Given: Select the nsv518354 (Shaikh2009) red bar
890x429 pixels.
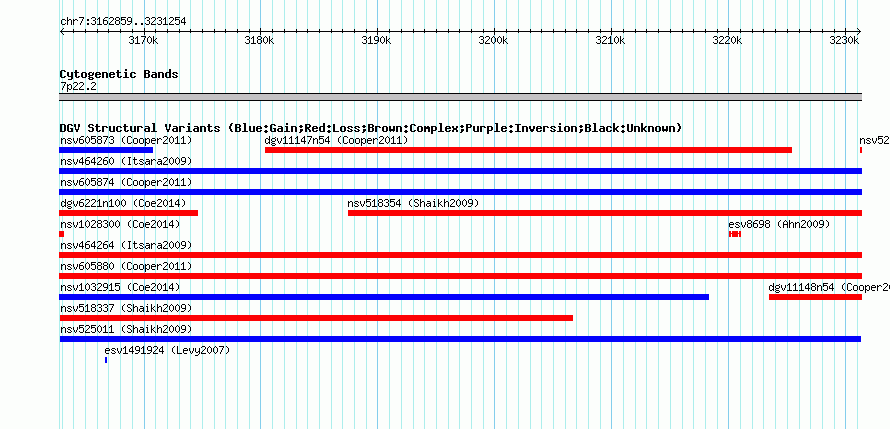Looking at the screenshot, I should [x=605, y=213].
